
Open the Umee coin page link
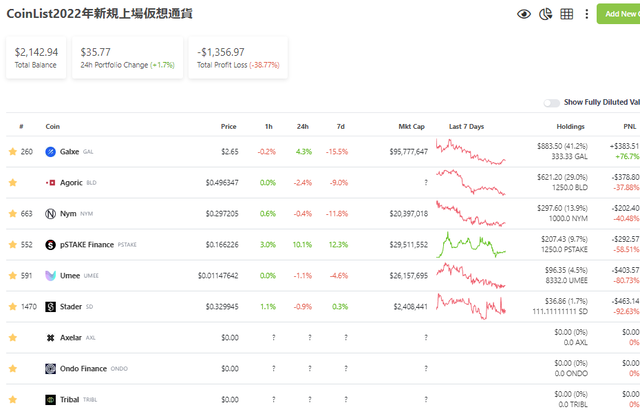(70, 276)
